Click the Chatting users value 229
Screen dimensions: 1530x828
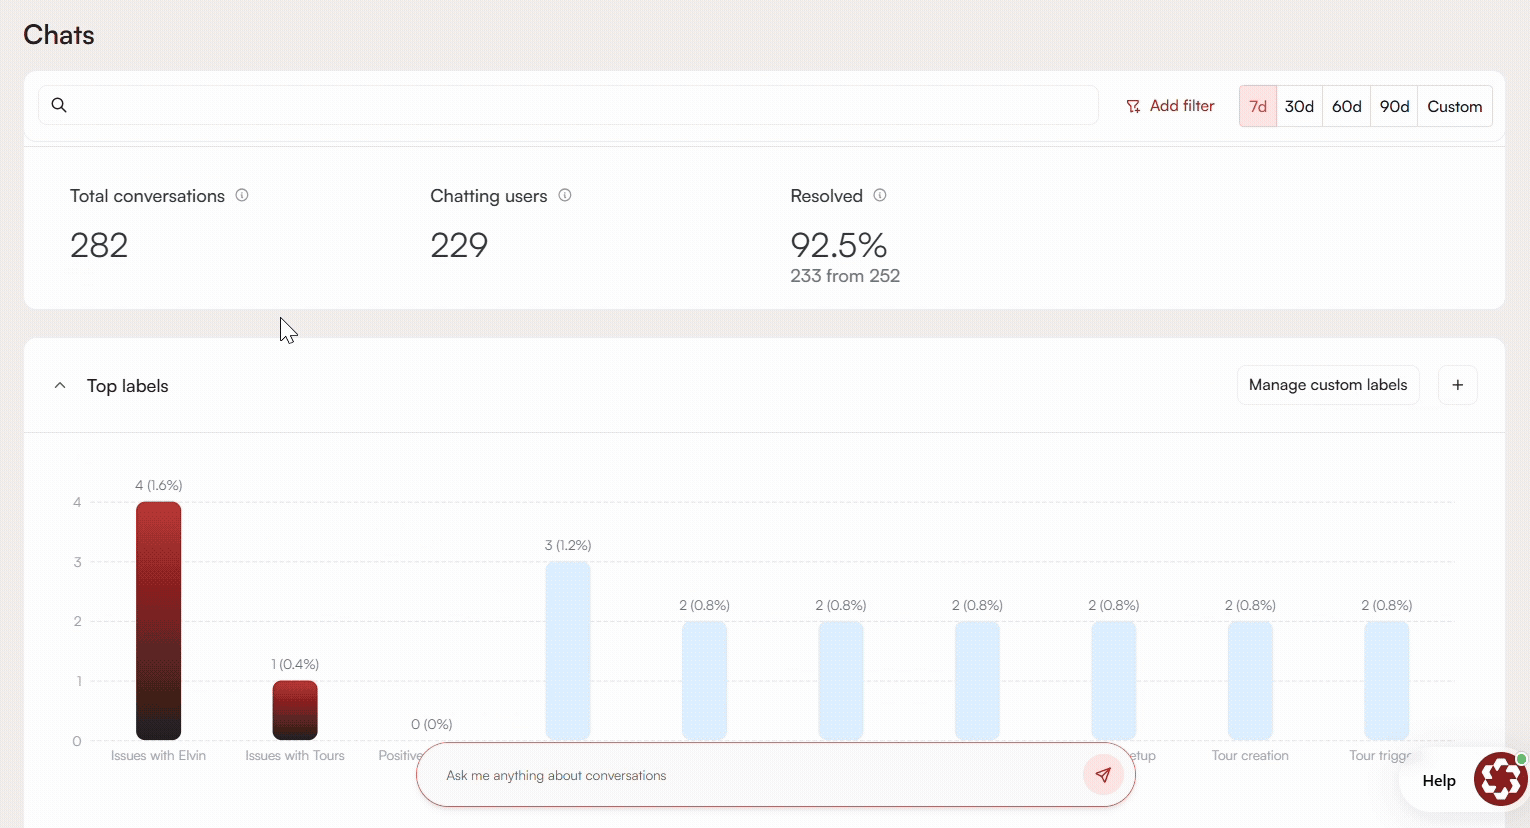coord(459,245)
